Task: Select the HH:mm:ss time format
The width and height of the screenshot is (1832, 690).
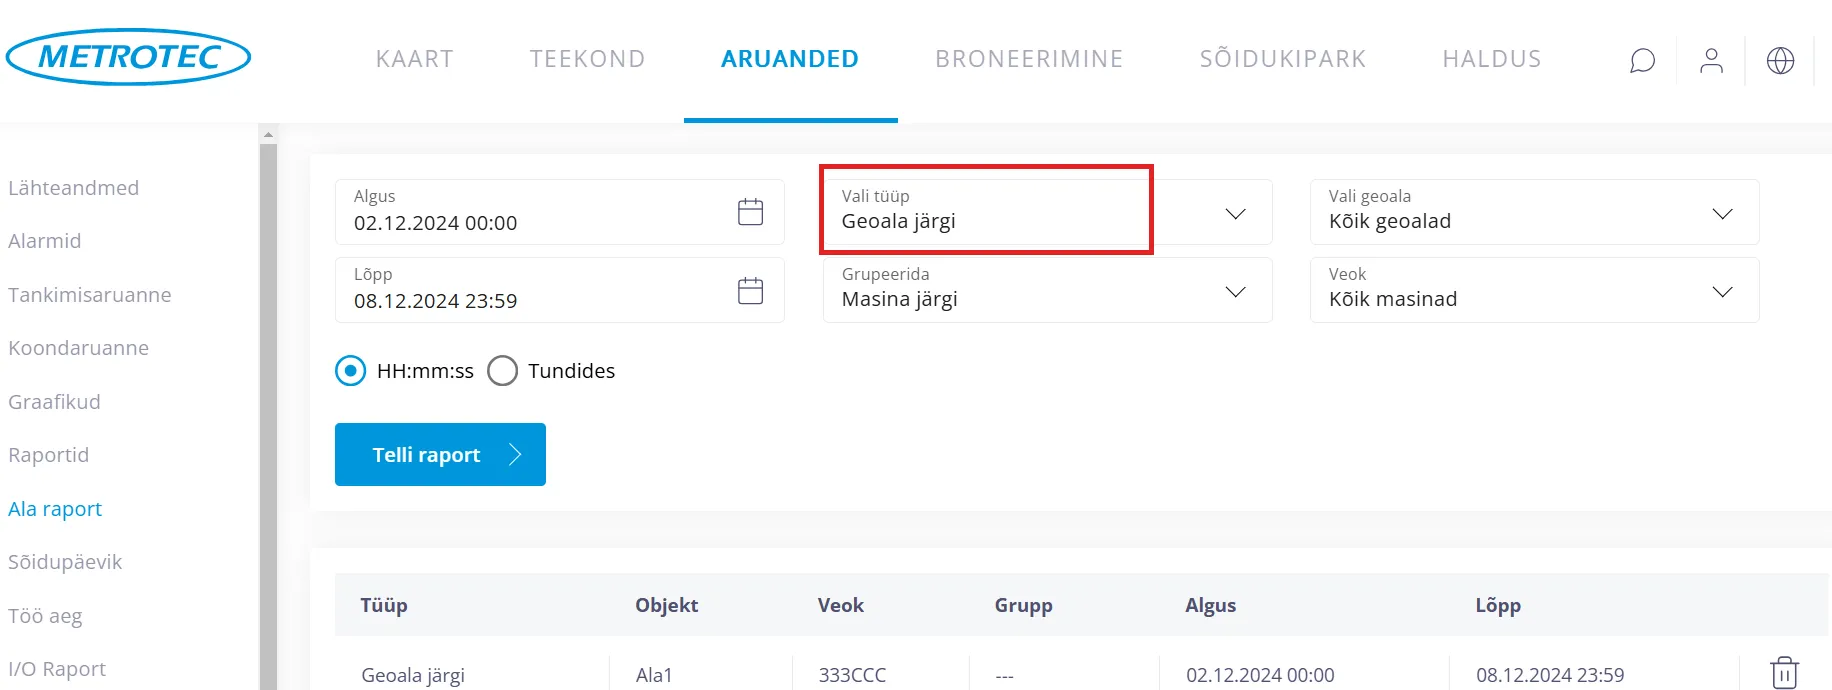Action: click(351, 371)
